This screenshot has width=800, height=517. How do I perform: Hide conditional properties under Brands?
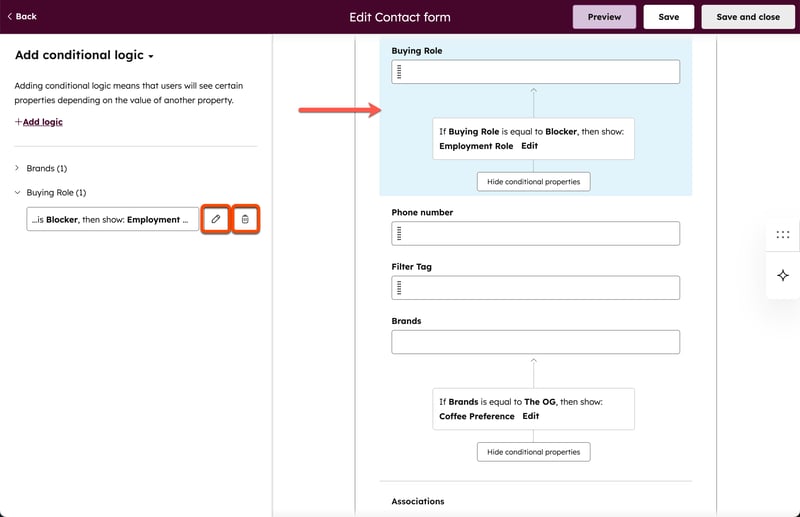533,452
